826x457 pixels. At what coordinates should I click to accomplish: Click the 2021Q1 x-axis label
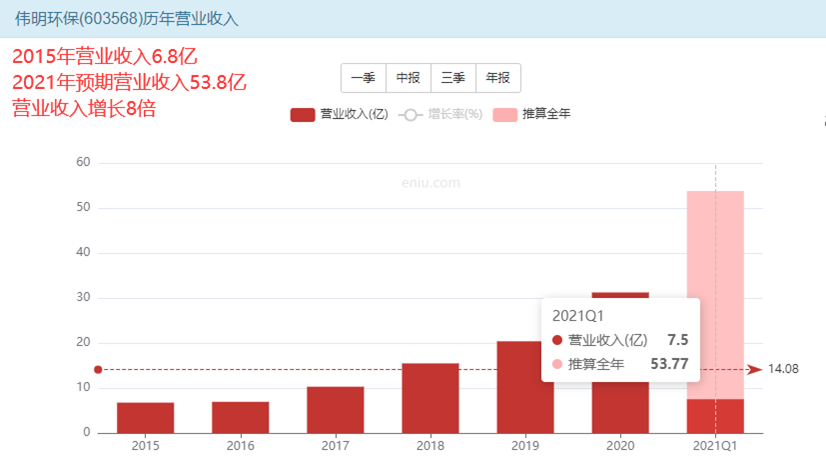[715, 445]
